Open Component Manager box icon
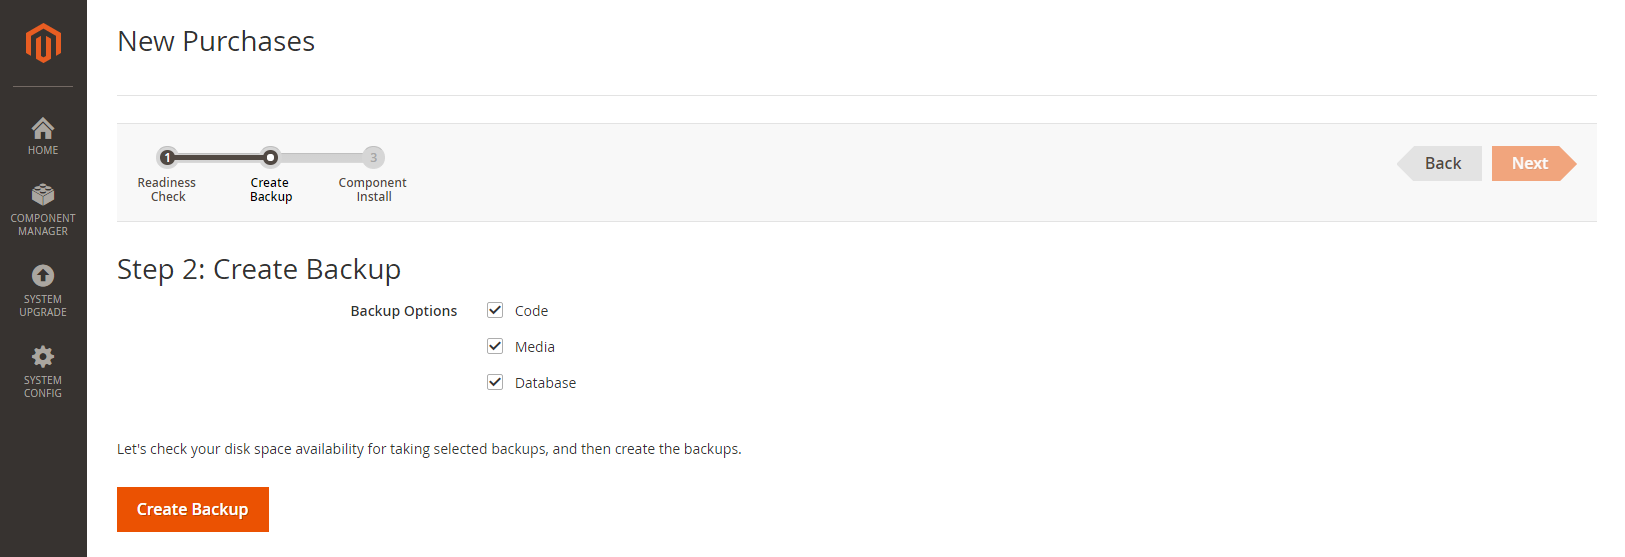The width and height of the screenshot is (1625, 557). 43,194
